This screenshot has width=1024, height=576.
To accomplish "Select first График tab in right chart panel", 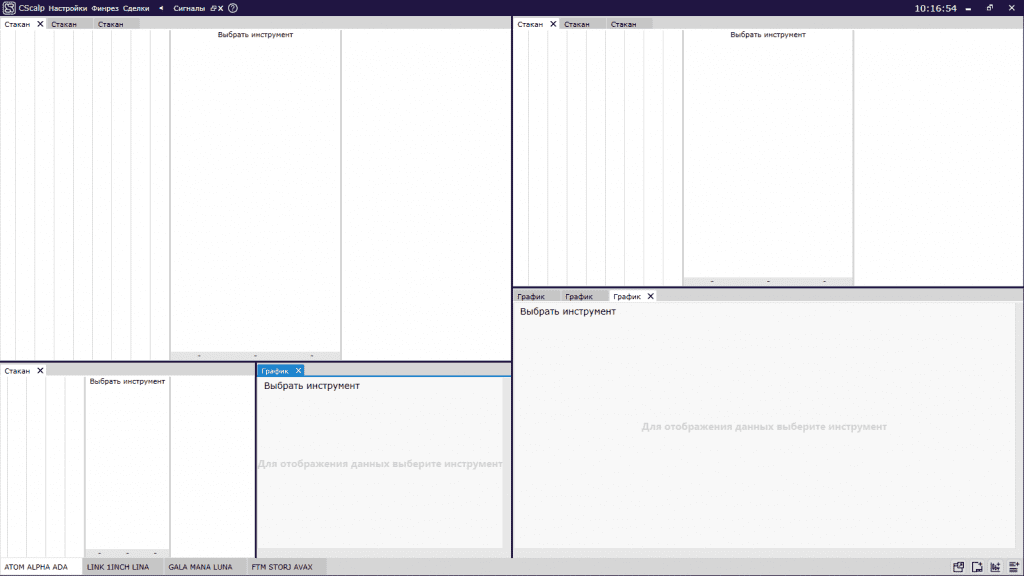I will coord(530,297).
